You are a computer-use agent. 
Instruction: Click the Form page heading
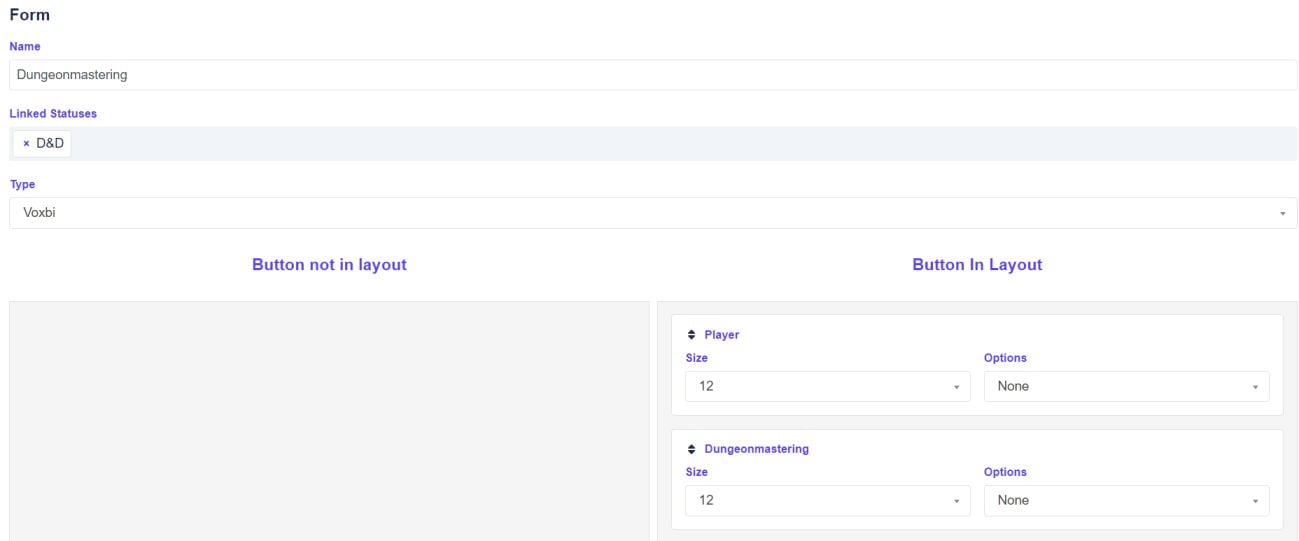(30, 15)
